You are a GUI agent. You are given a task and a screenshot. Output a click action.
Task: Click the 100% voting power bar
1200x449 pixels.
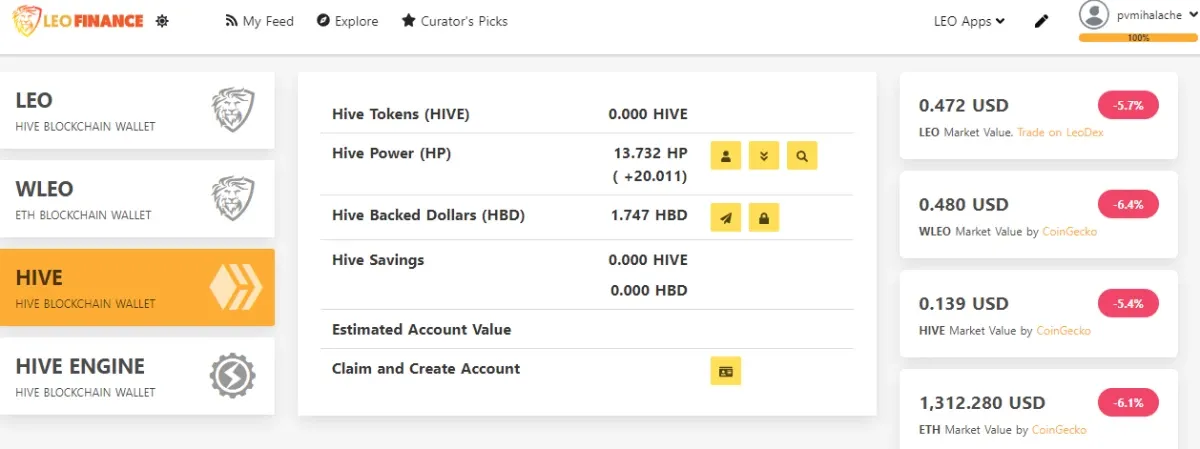click(x=1138, y=38)
